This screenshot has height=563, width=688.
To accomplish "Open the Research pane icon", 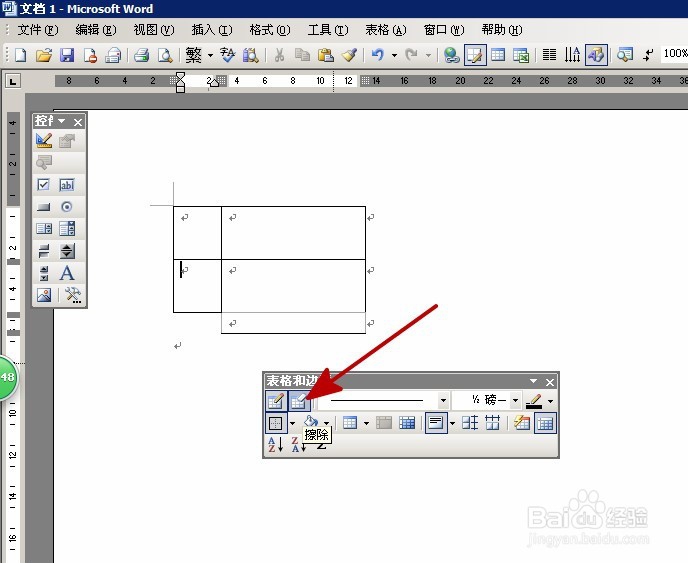I will coord(251,55).
